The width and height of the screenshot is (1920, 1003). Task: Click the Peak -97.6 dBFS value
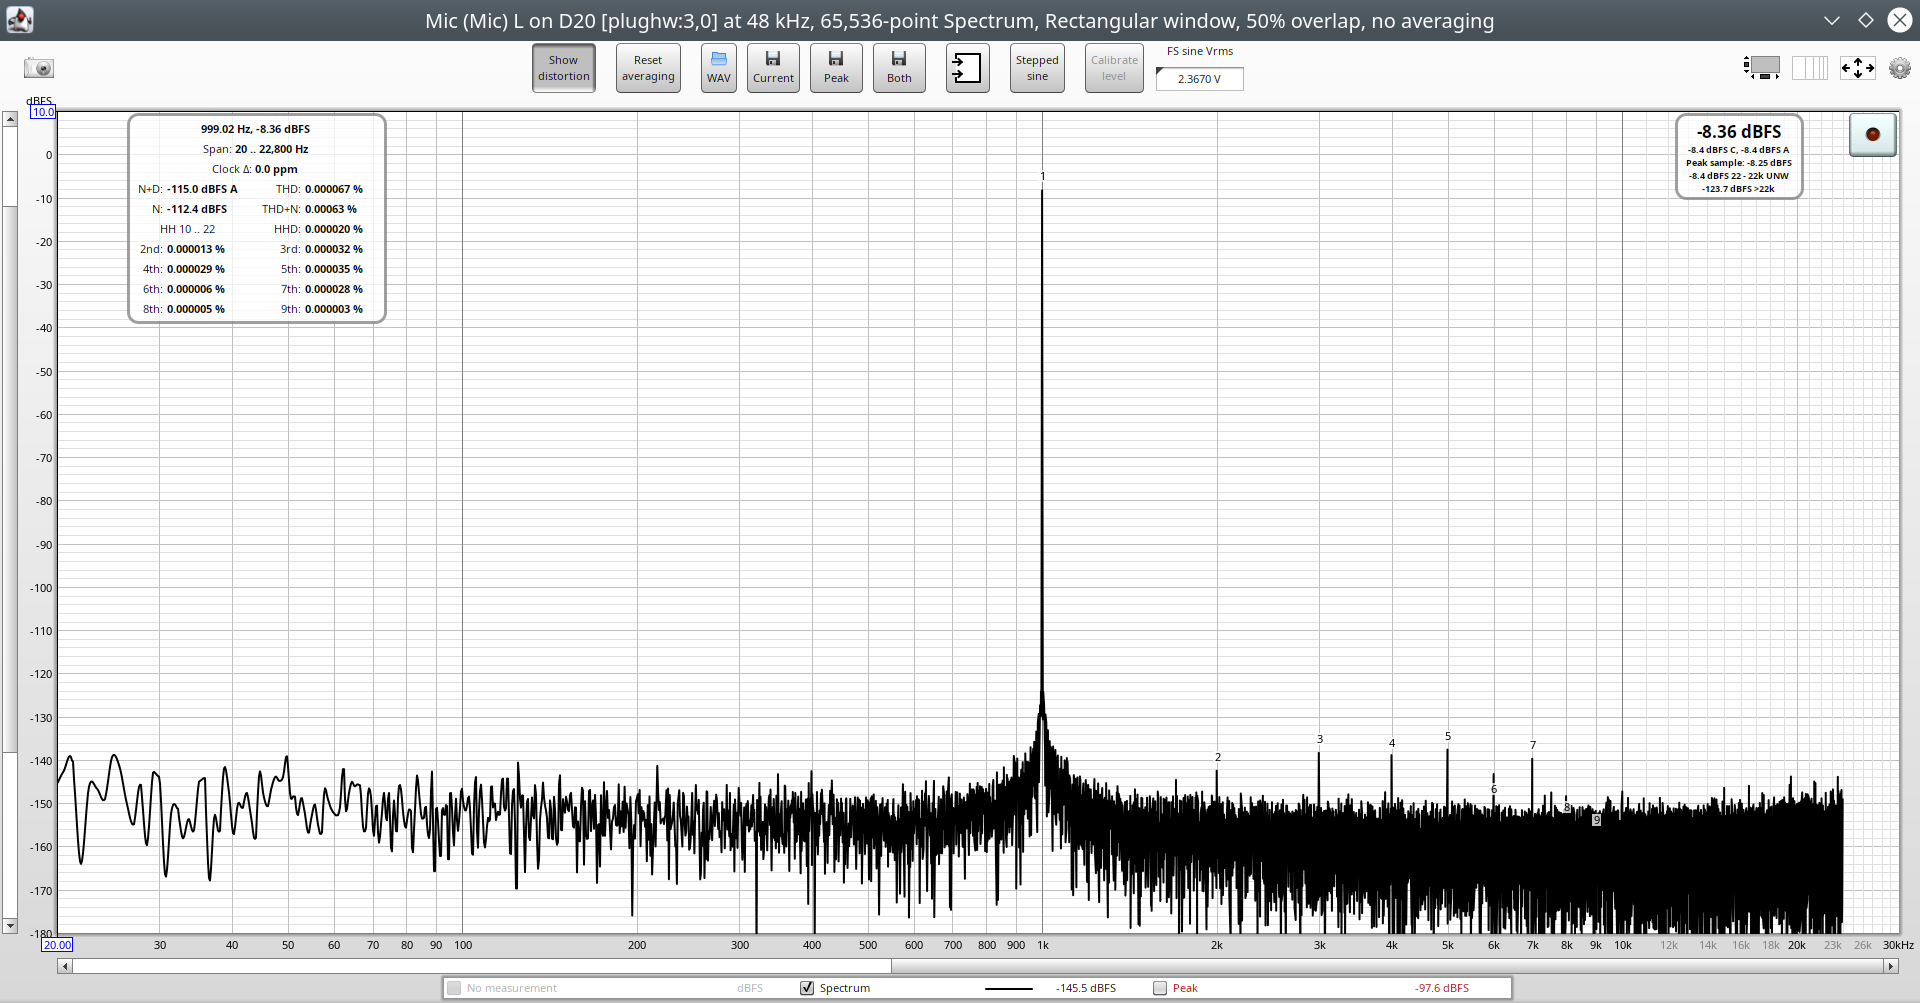click(1442, 988)
